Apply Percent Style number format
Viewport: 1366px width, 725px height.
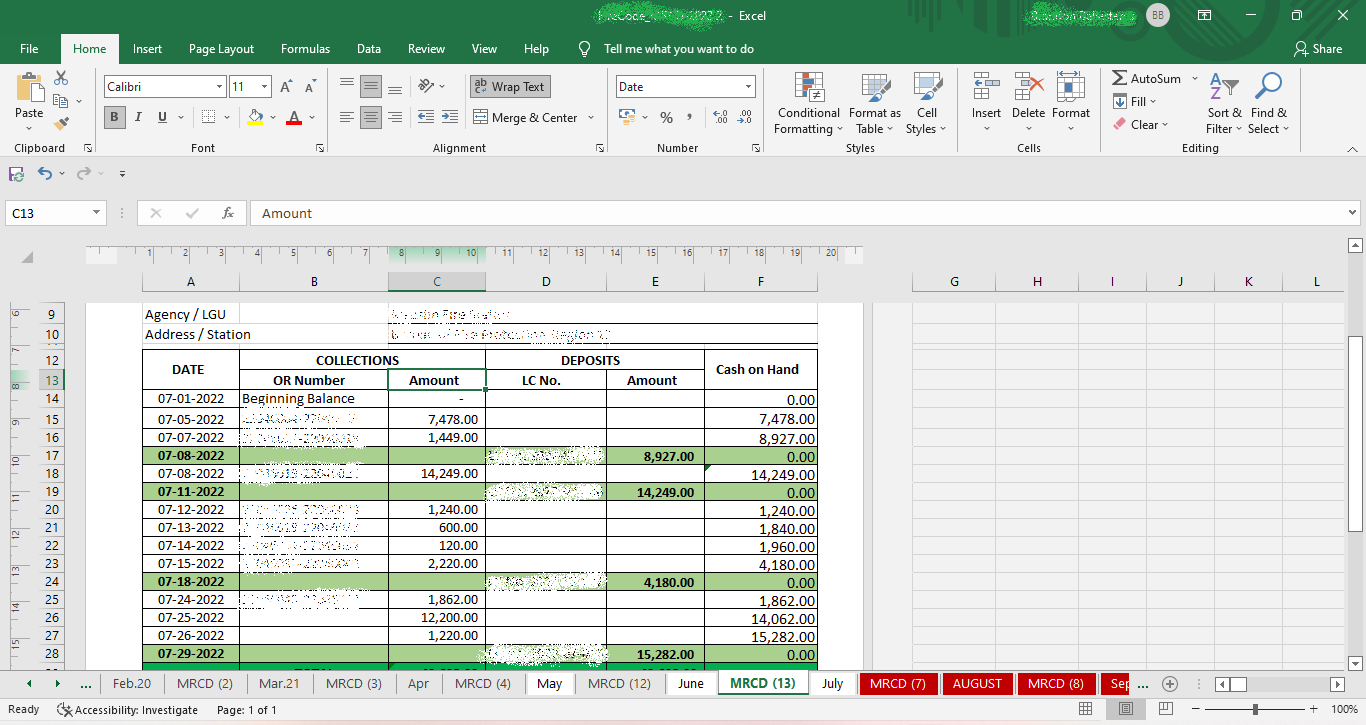tap(665, 117)
